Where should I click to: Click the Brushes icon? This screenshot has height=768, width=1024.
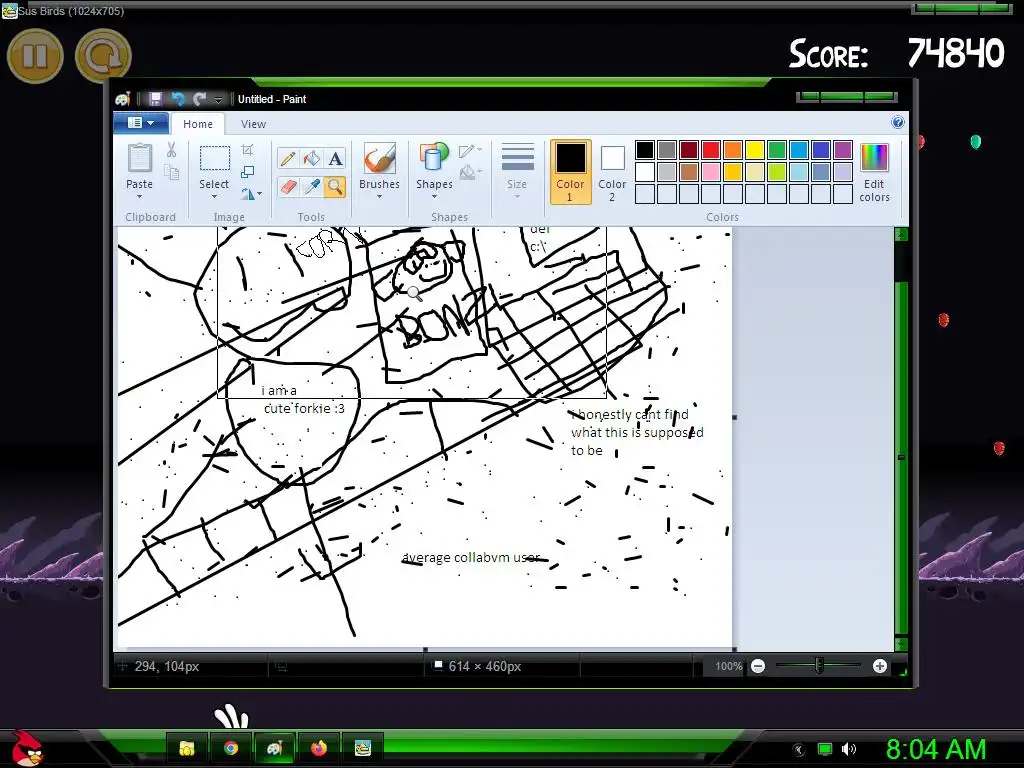click(x=379, y=158)
